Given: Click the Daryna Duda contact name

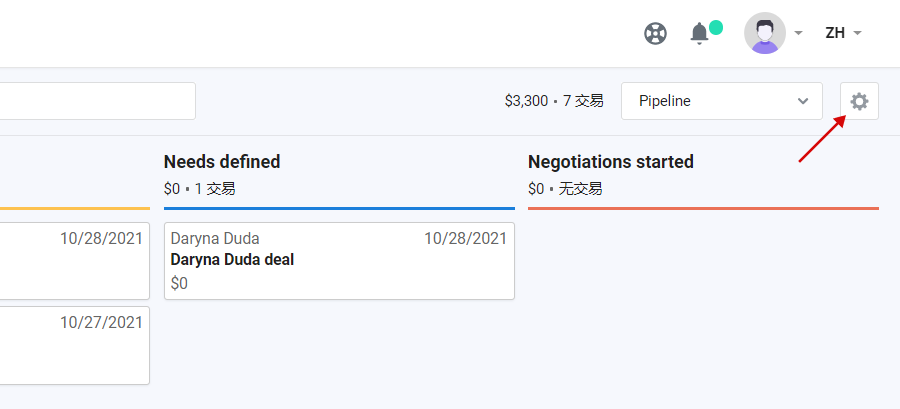Looking at the screenshot, I should click(215, 239).
